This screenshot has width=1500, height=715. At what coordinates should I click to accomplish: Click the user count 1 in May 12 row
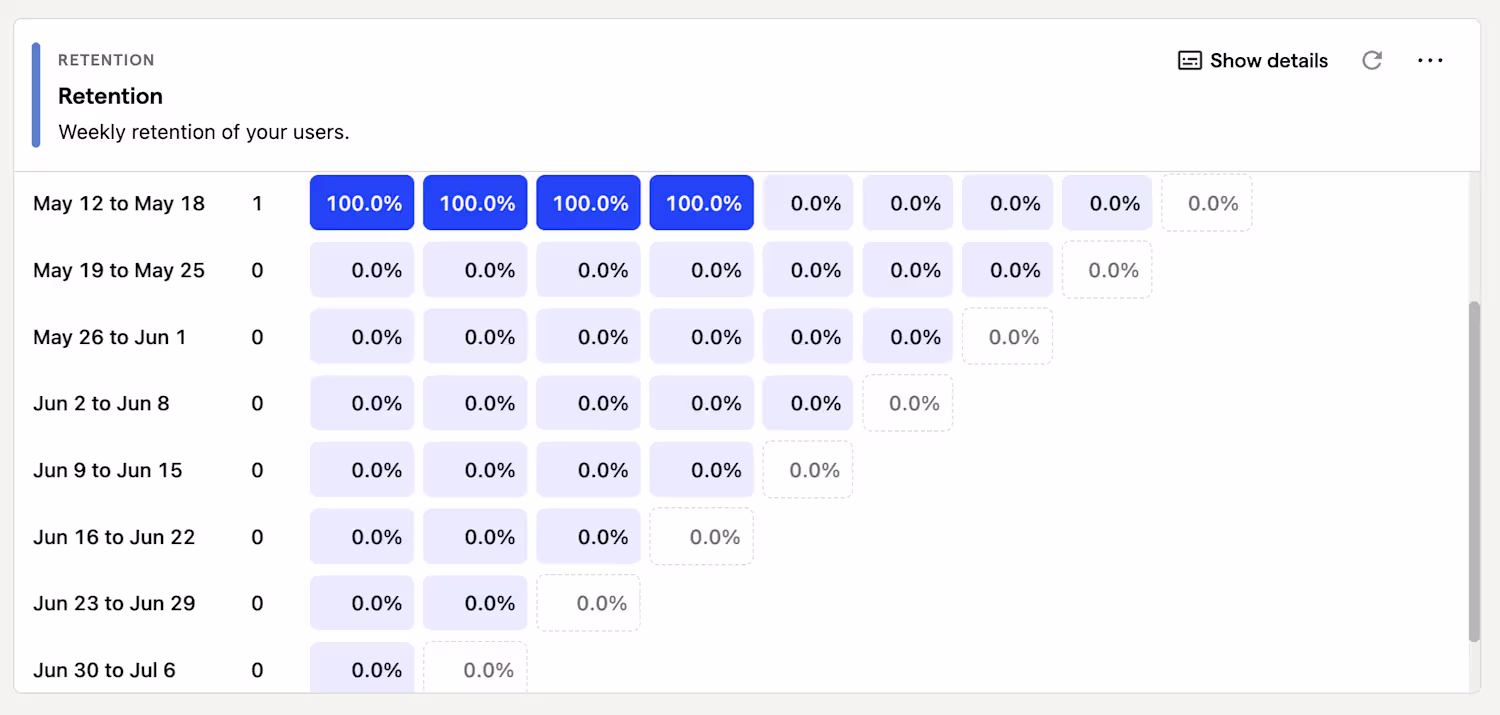point(257,204)
